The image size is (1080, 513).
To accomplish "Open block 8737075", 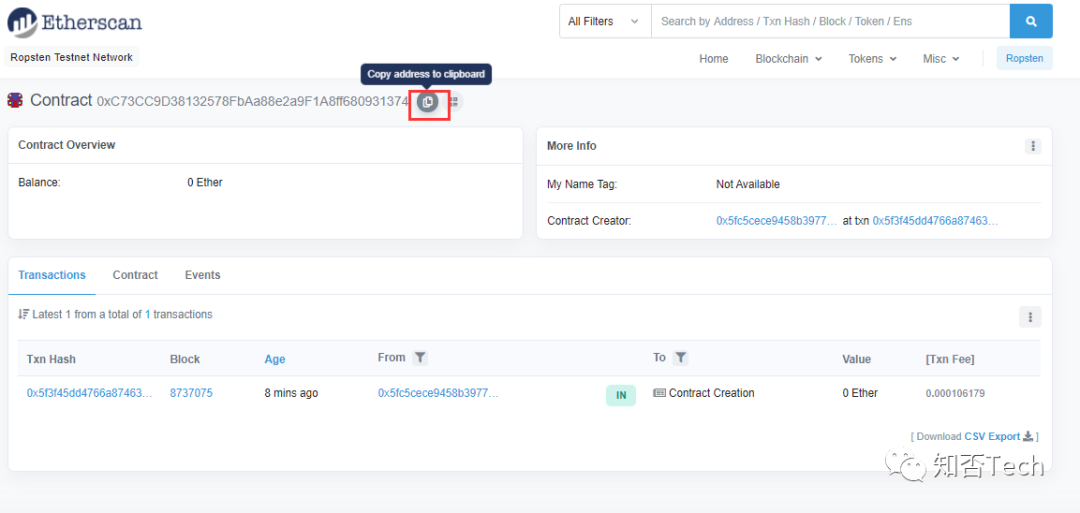I will (191, 393).
